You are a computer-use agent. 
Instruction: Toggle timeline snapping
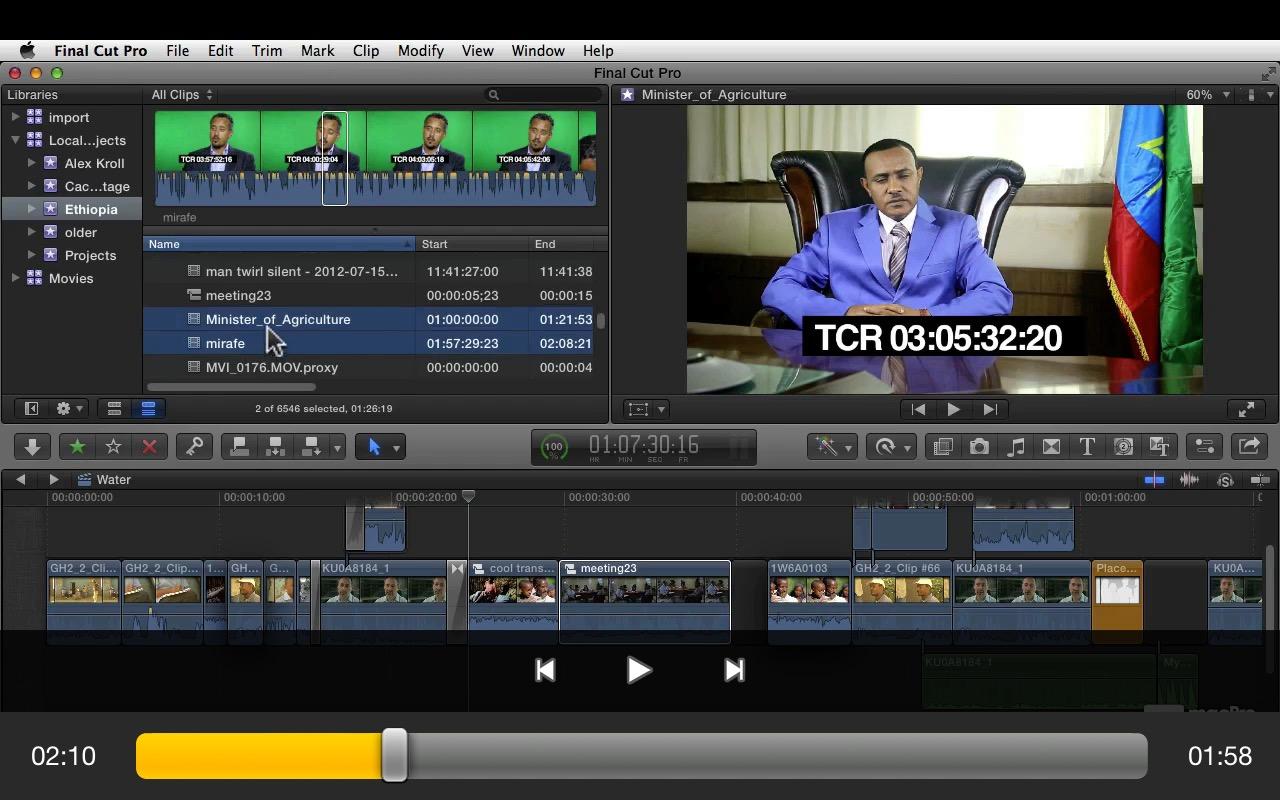point(1260,480)
